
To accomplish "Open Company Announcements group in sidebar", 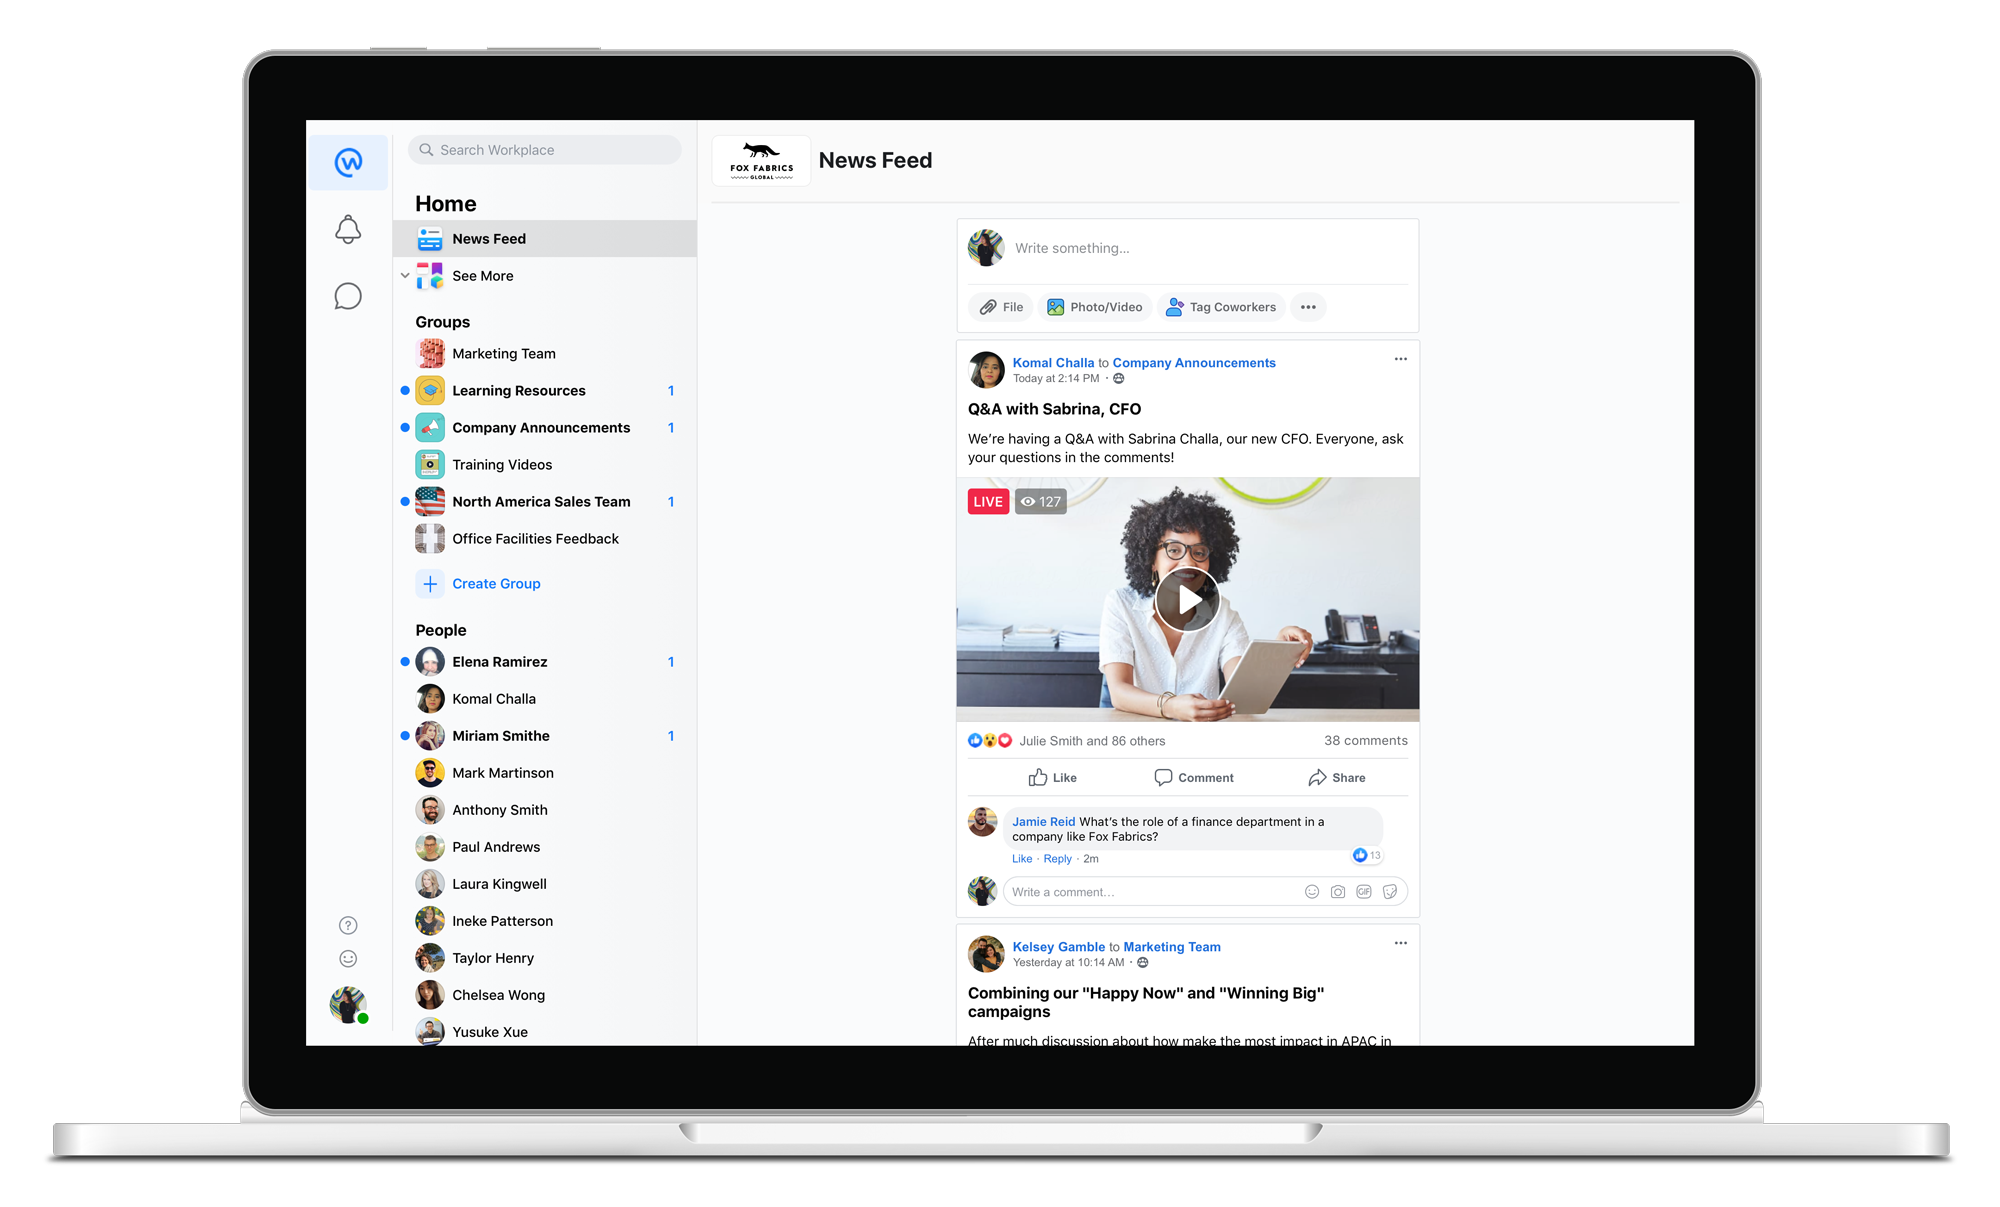I will coord(540,428).
